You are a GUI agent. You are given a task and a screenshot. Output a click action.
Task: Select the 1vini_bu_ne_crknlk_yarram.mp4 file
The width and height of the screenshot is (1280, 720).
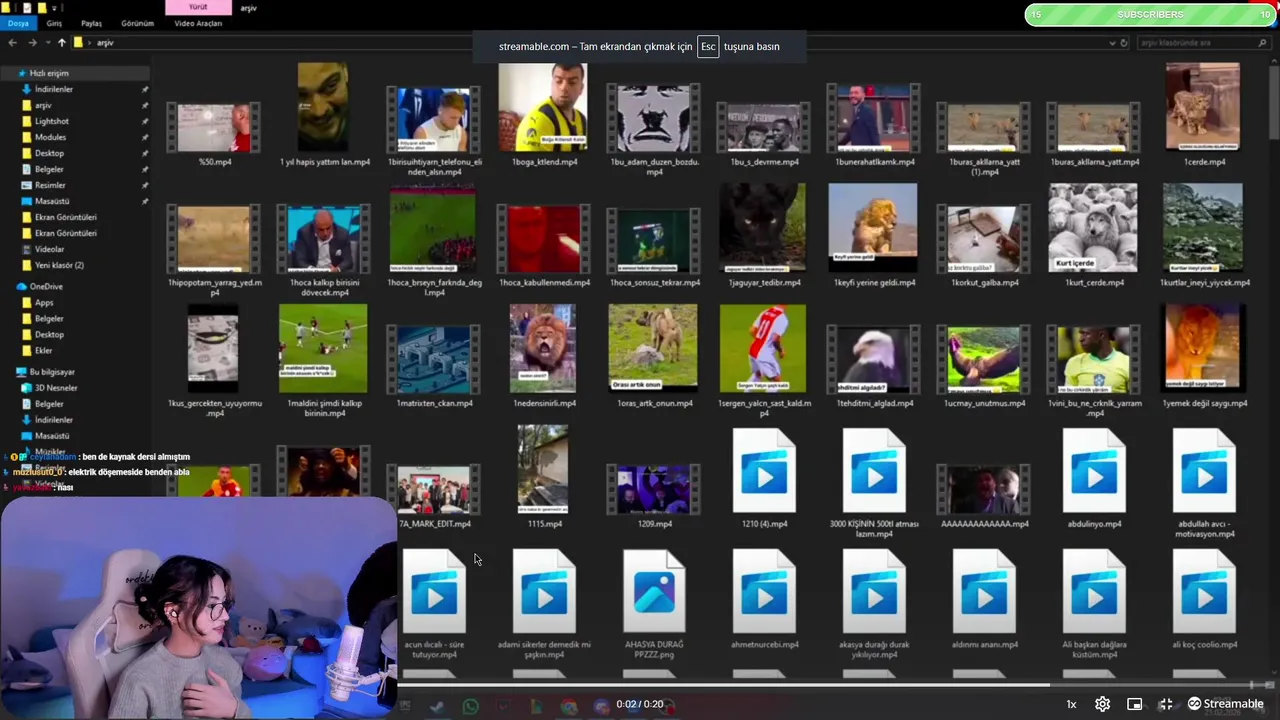[x=1093, y=359]
